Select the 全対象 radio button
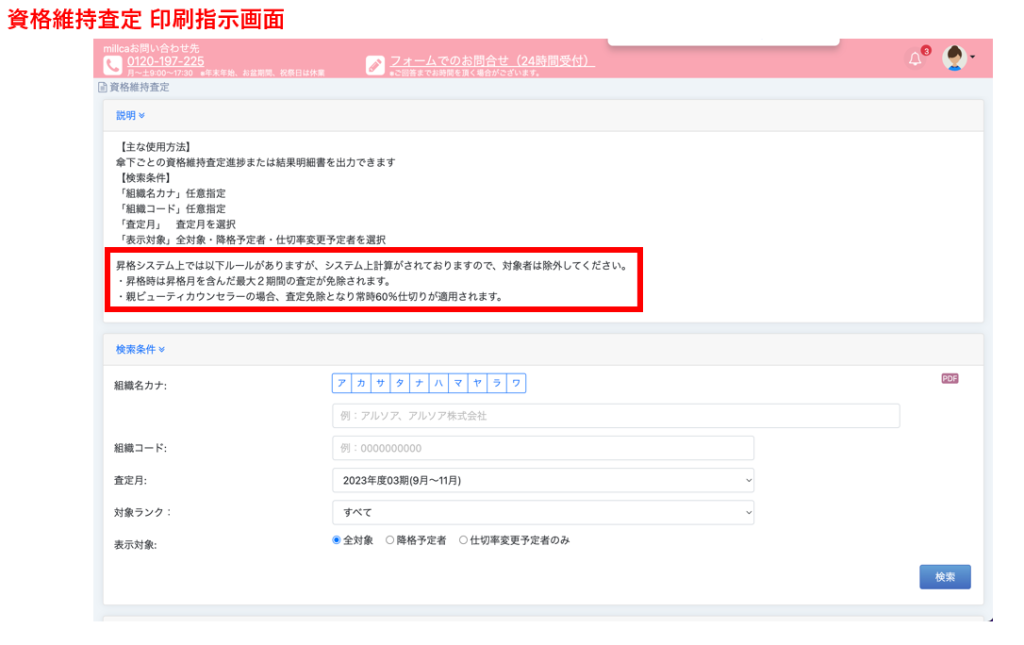The width and height of the screenshot is (1024, 645). tap(337, 540)
